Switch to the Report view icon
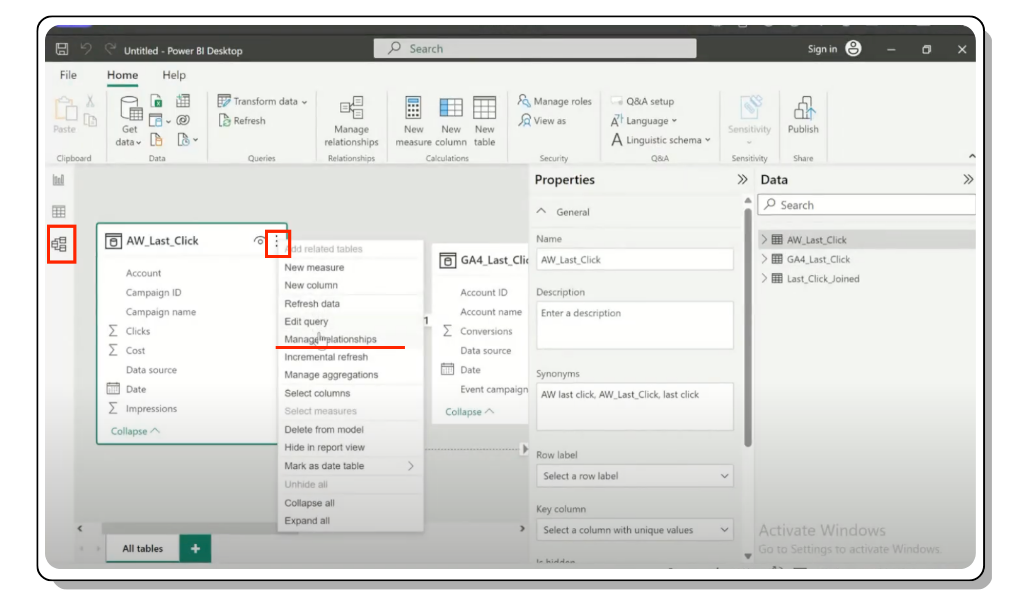Screen dimensions: 1017x605 pyautogui.click(x=59, y=180)
